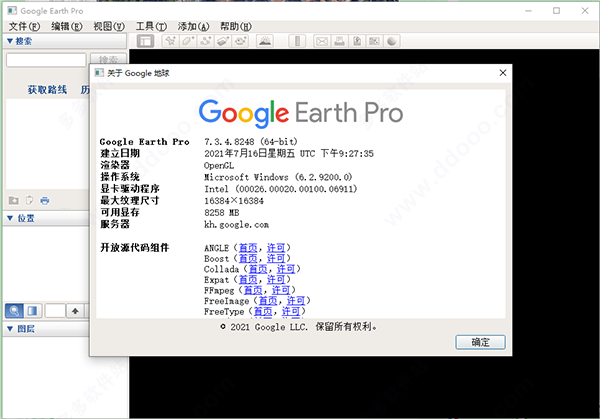This screenshot has height=419, width=600.
Task: Minimize the Google Earth Pro window
Action: tap(528, 11)
